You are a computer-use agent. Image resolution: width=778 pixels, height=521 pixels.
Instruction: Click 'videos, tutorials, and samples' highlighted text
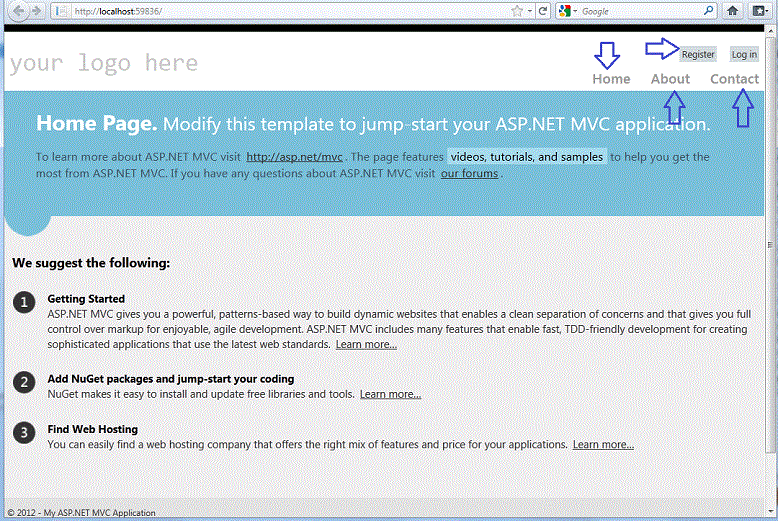click(x=526, y=157)
